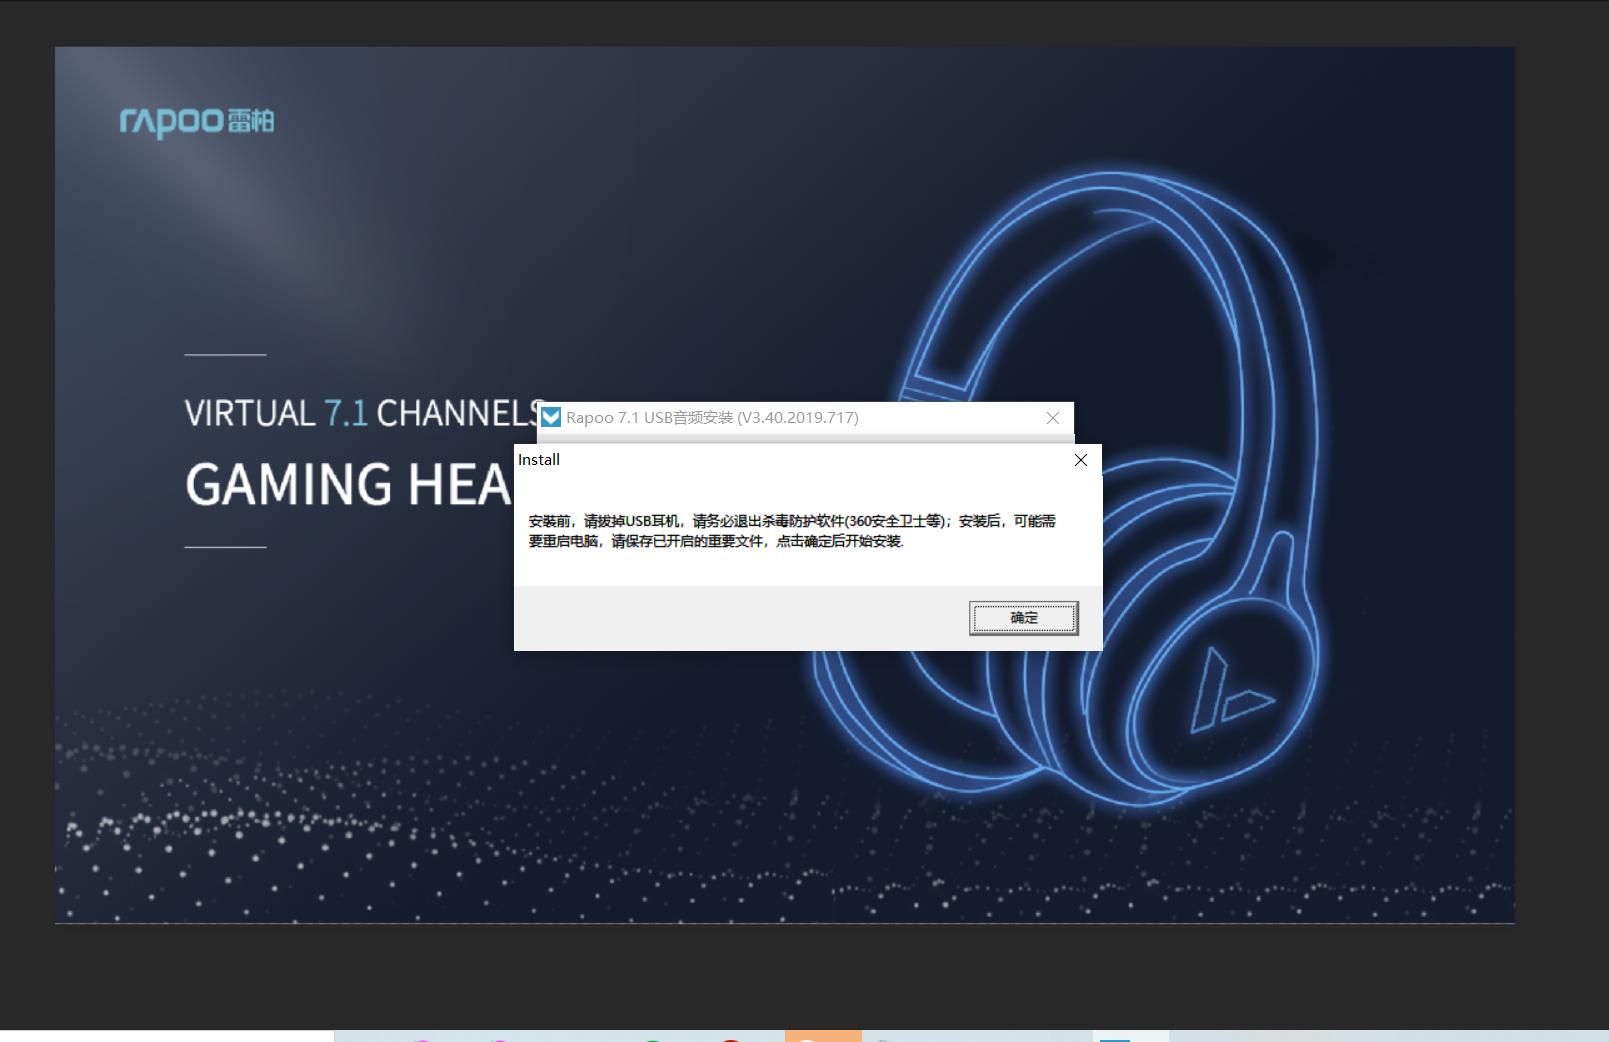
Task: Click the Rapoo installer logo in the title bar
Action: [x=549, y=418]
